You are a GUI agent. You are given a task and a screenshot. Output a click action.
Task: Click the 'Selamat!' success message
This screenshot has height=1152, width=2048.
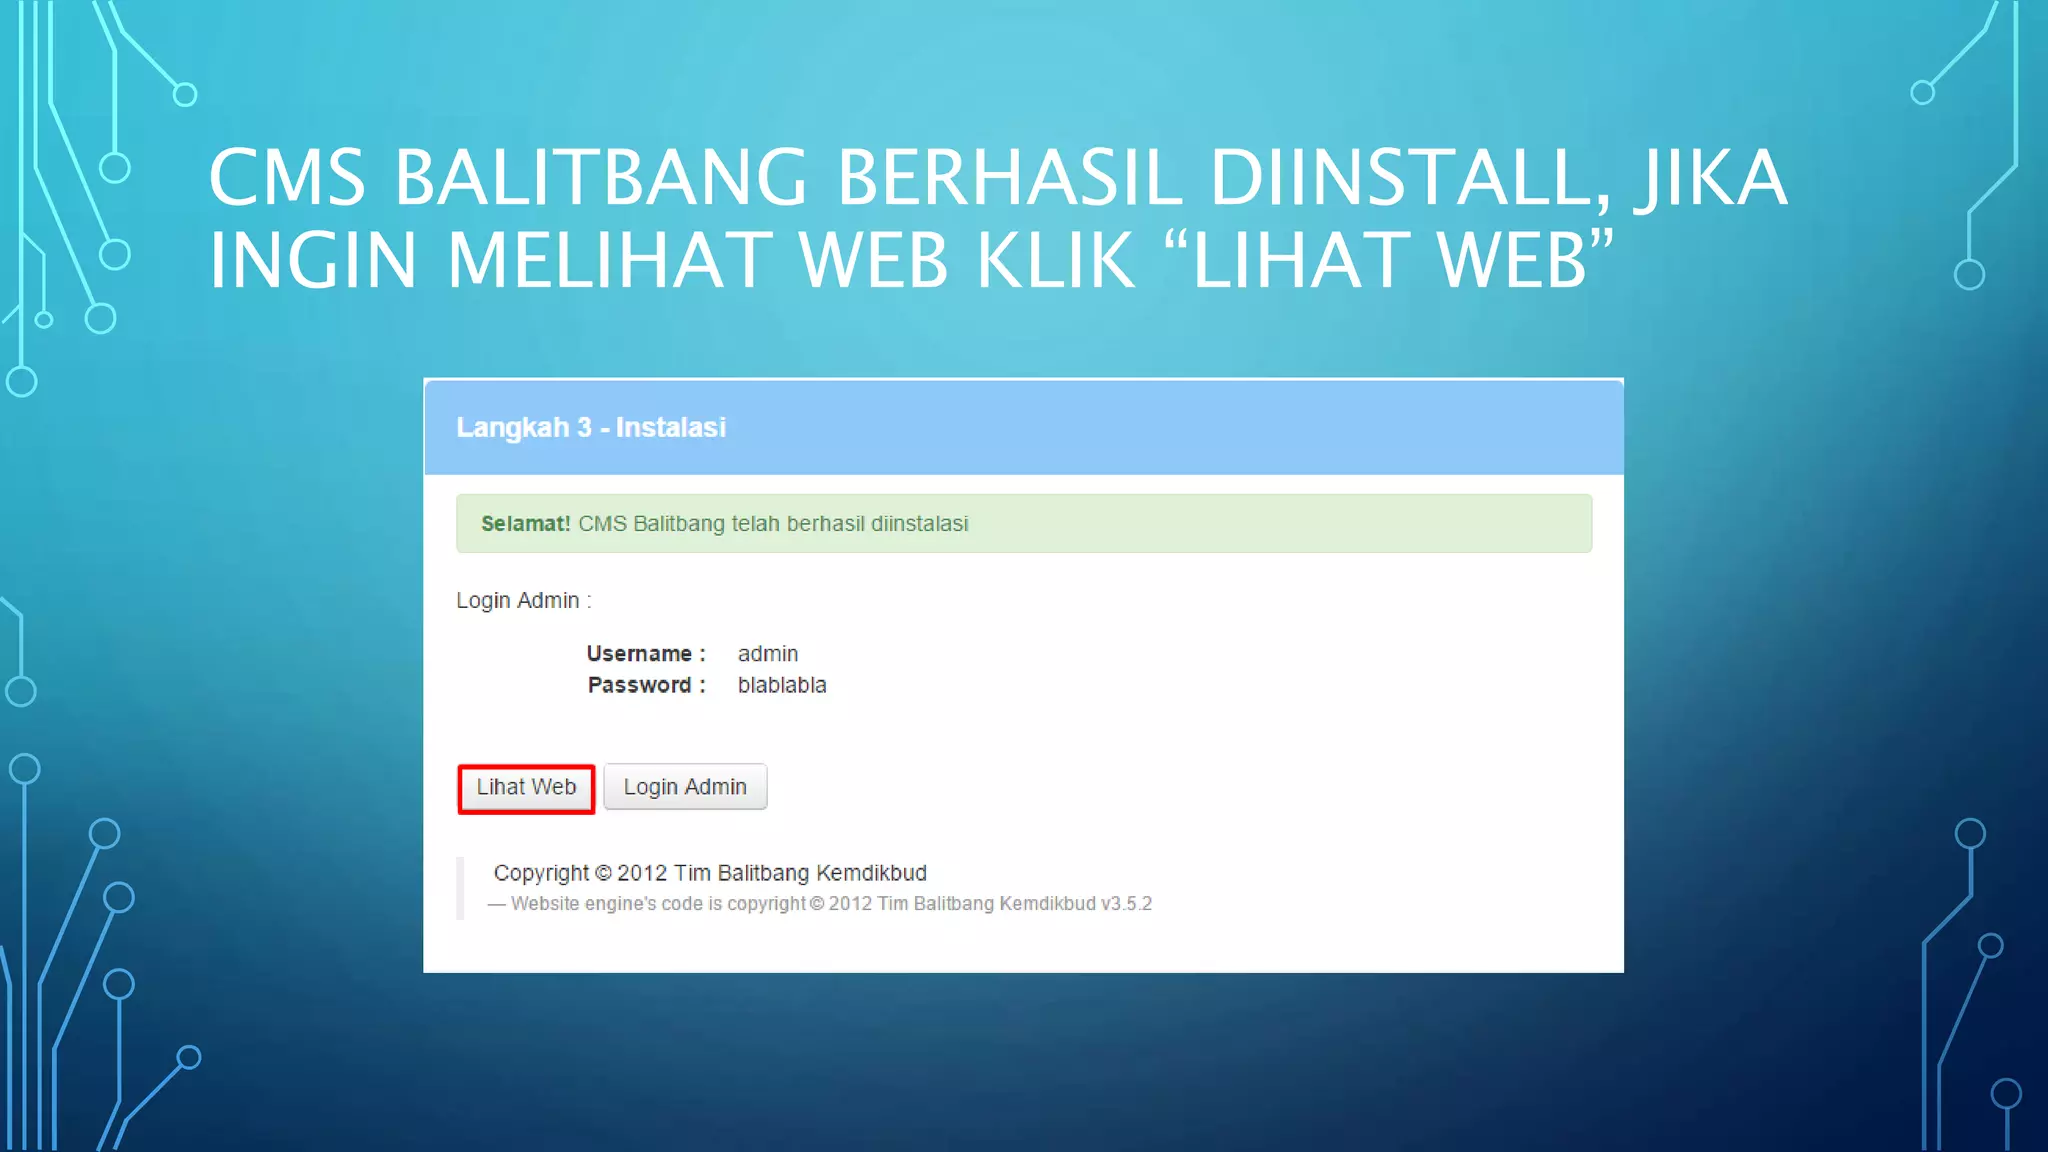click(x=1024, y=523)
